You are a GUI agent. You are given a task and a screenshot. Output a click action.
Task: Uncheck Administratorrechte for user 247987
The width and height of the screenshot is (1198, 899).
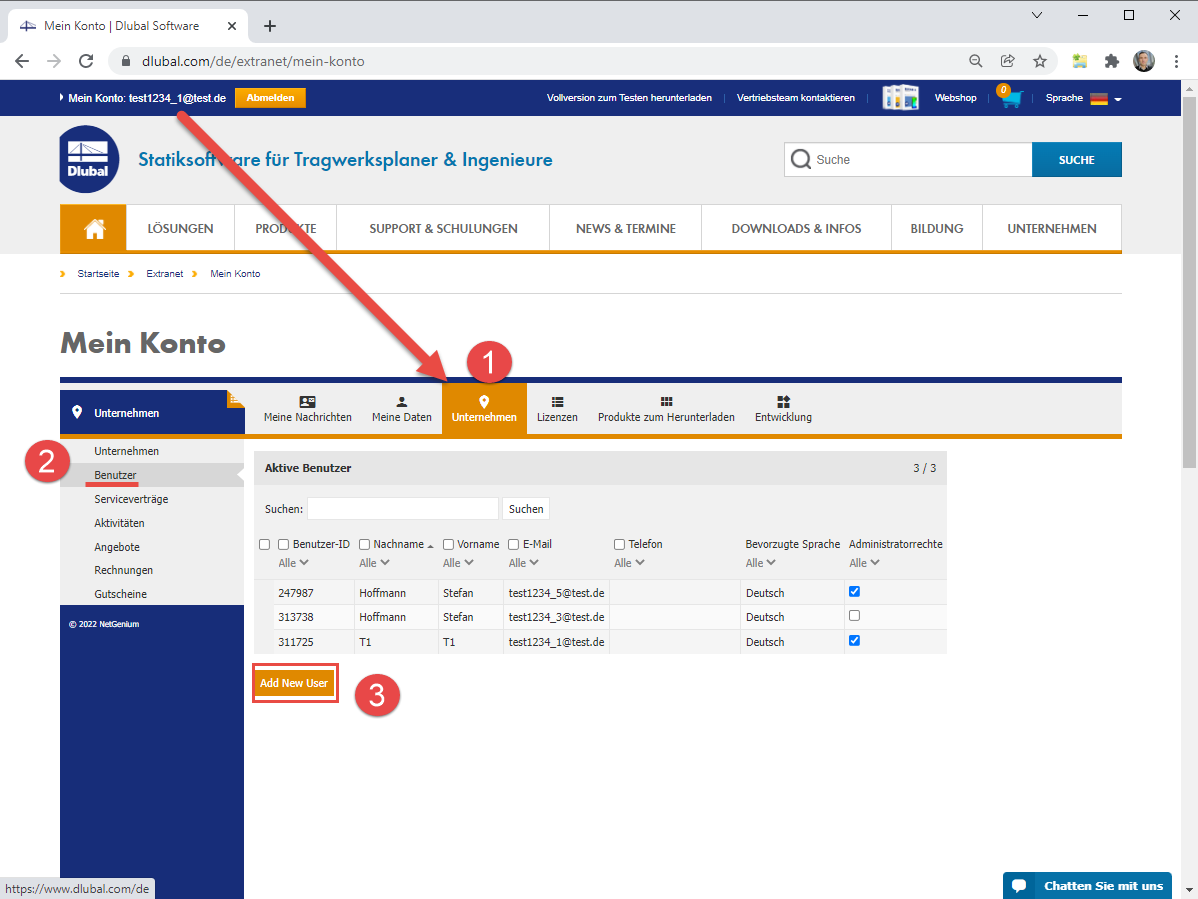tap(854, 591)
